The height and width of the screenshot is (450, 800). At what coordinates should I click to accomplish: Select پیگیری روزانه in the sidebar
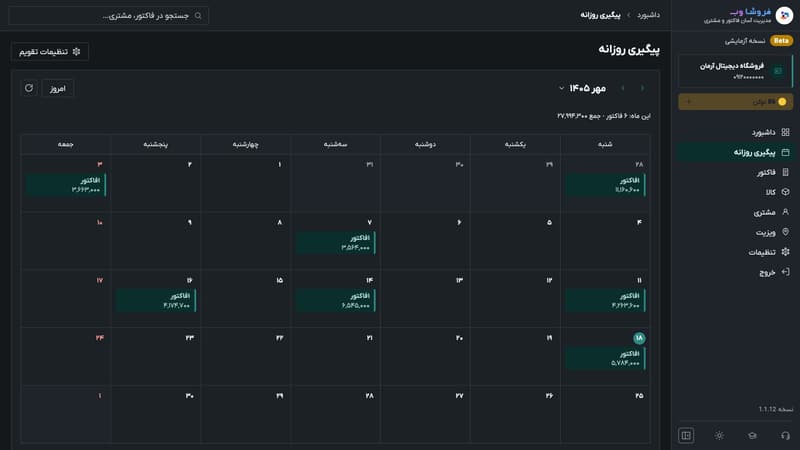click(x=735, y=152)
